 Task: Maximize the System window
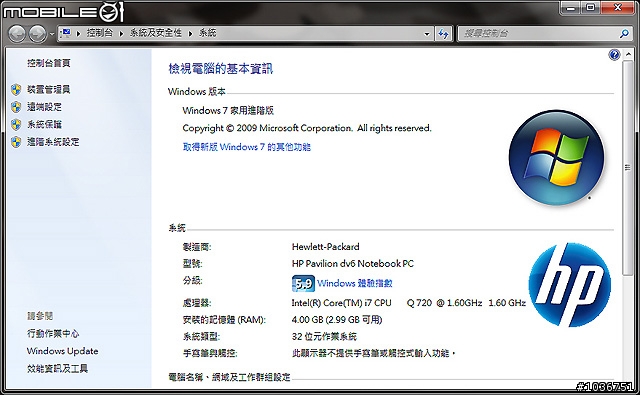pos(590,7)
